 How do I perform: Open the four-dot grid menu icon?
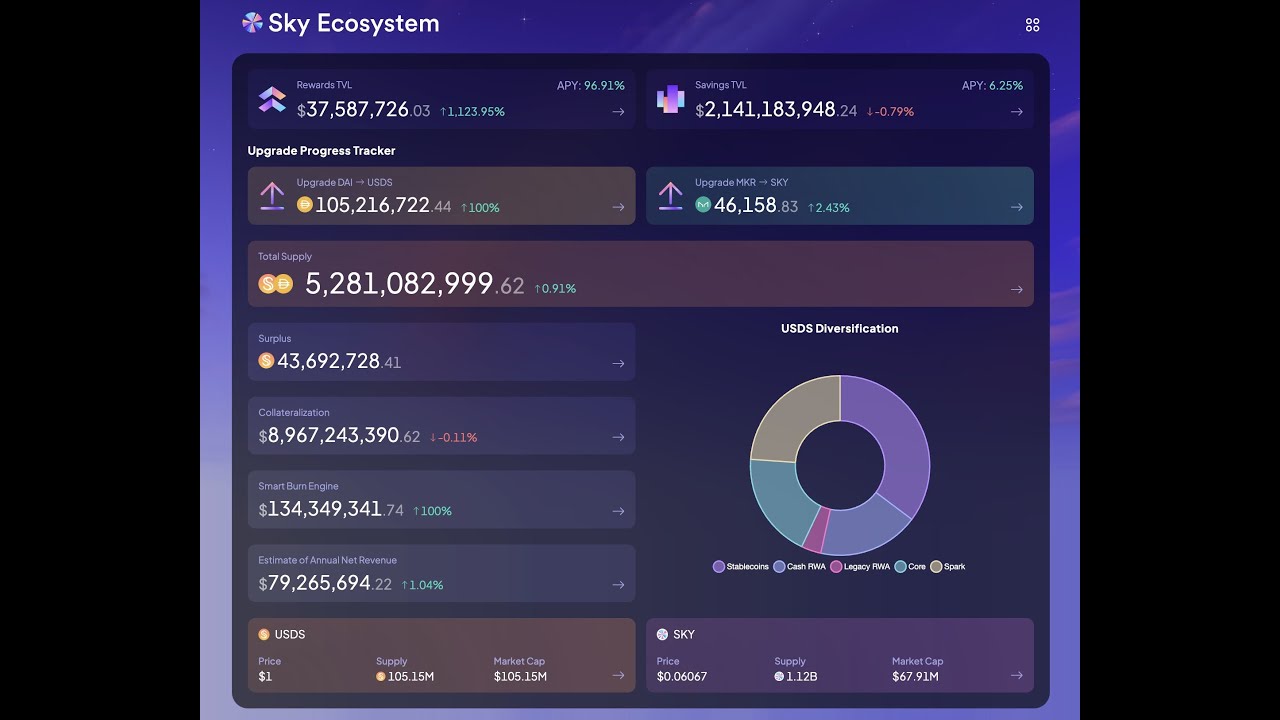tap(1033, 25)
